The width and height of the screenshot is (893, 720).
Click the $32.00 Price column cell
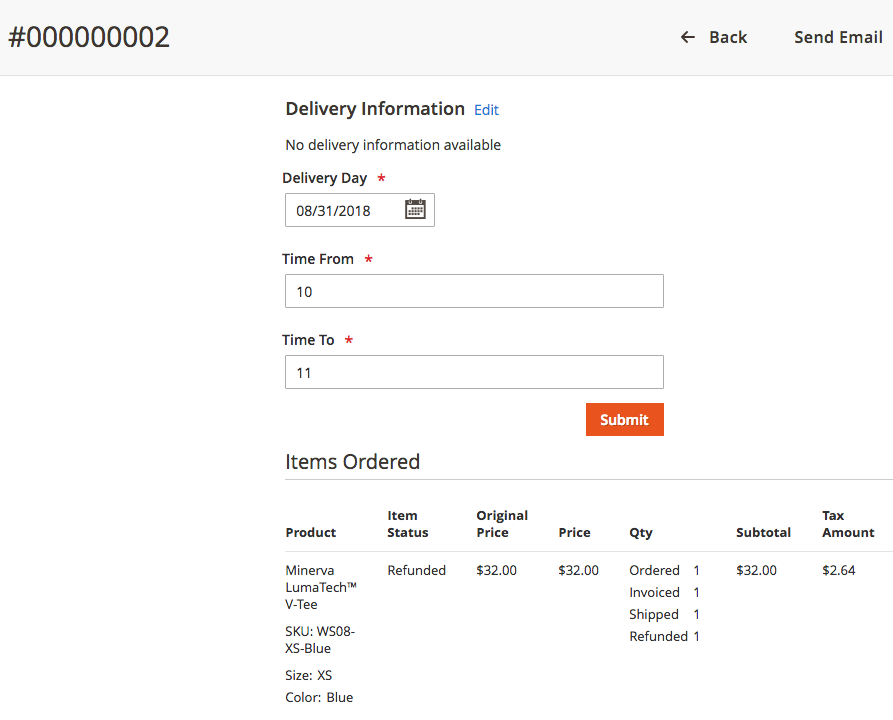point(579,570)
